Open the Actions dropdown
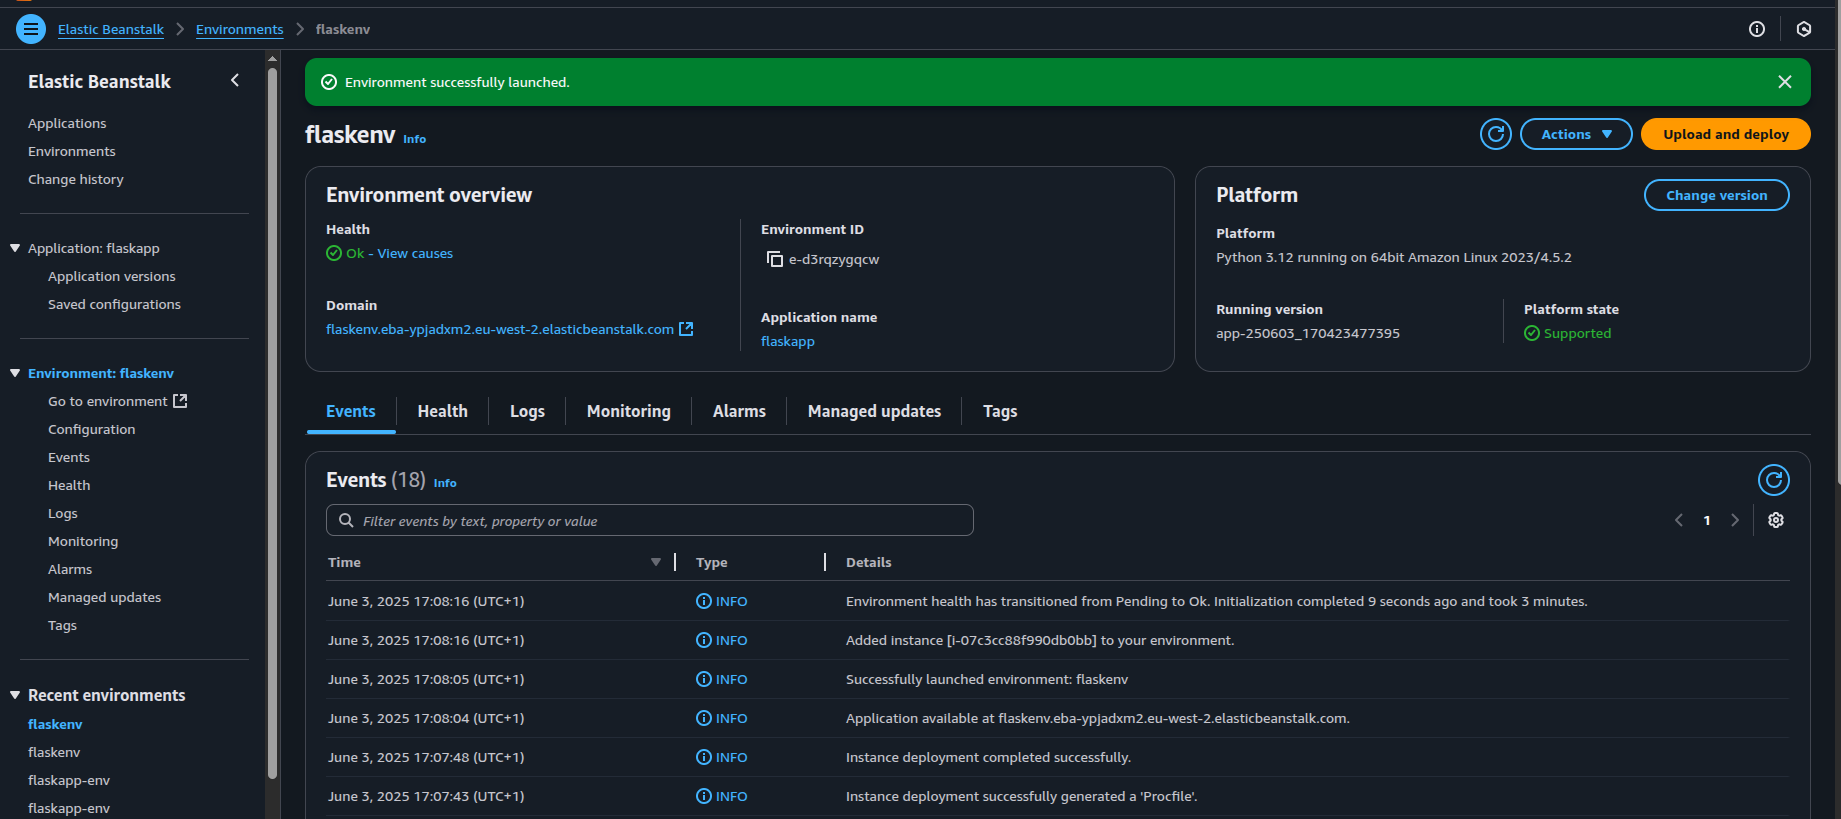The width and height of the screenshot is (1841, 819). pos(1576,134)
